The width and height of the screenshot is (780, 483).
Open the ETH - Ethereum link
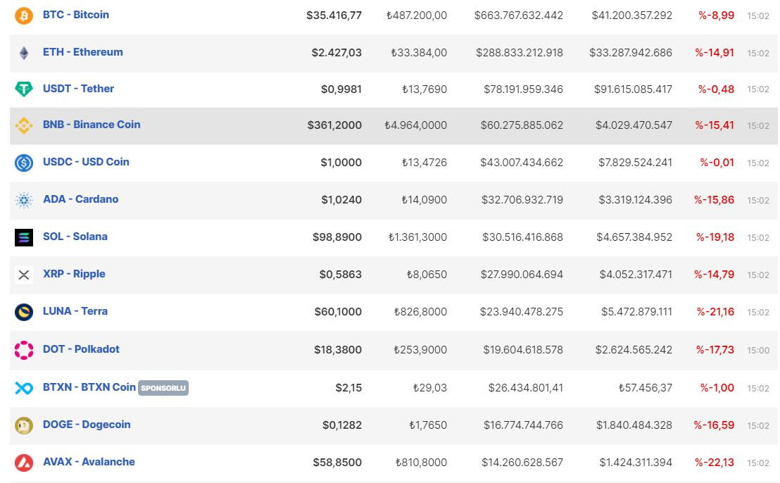[83, 52]
